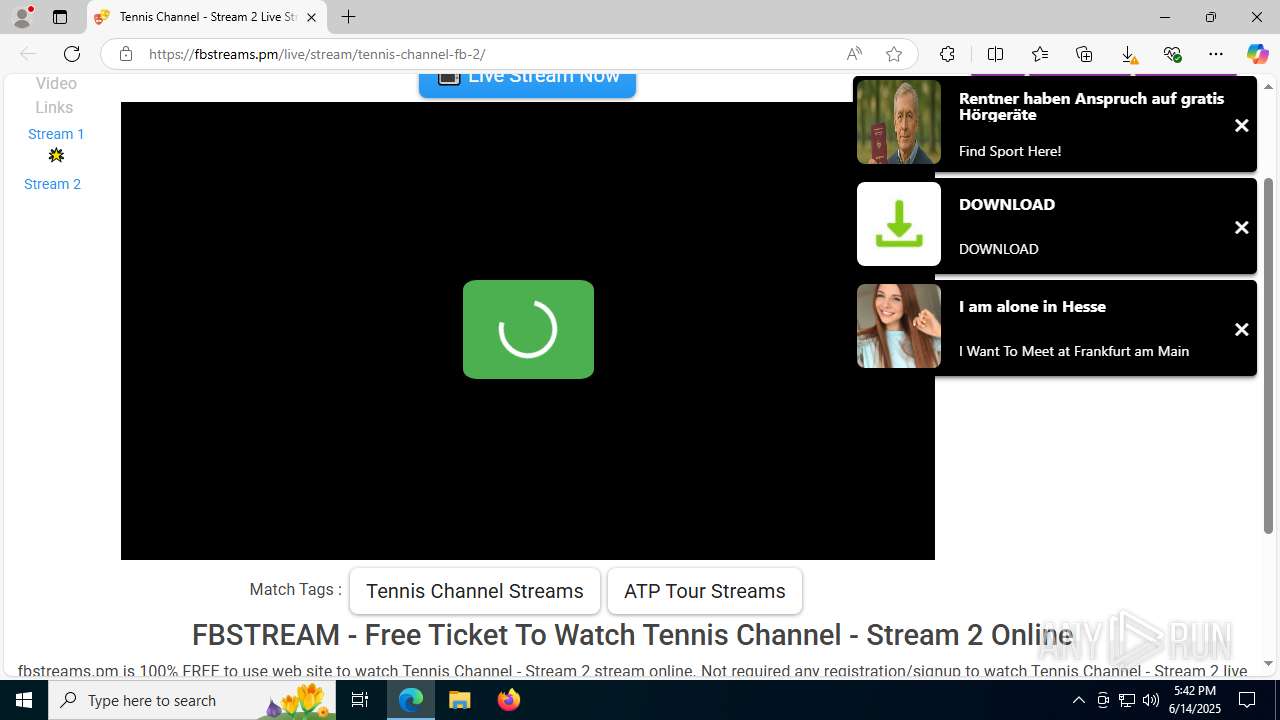Screen dimensions: 1280x720
Task: Open the network tray icon
Action: click(x=1127, y=700)
